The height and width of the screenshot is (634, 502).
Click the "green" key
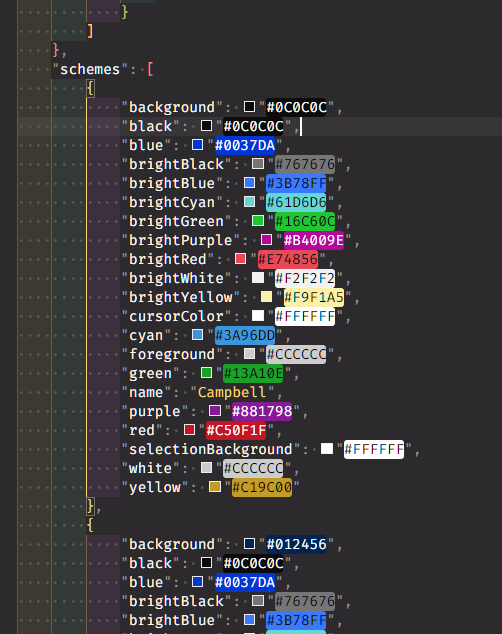pos(150,373)
